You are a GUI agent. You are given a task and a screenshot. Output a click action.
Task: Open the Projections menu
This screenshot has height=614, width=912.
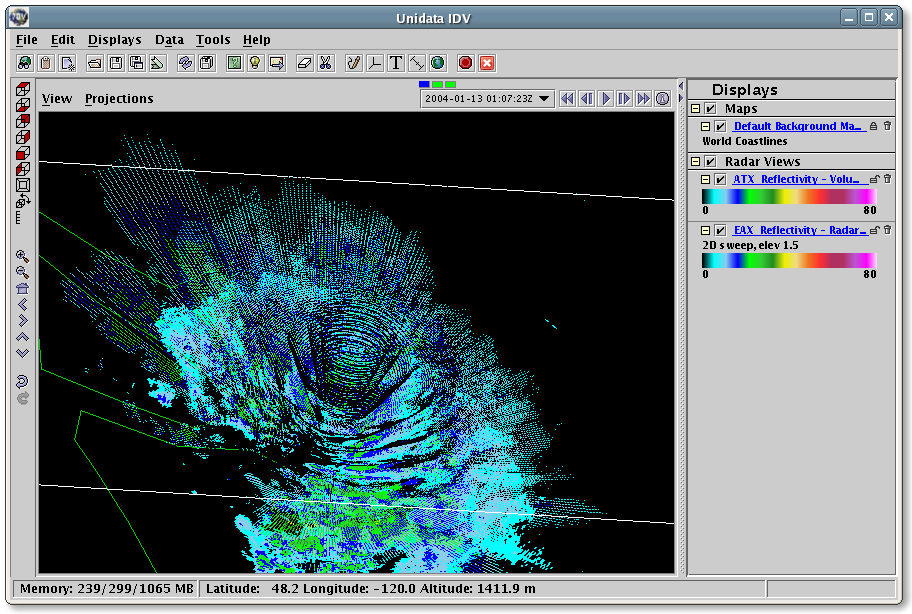[x=119, y=99]
